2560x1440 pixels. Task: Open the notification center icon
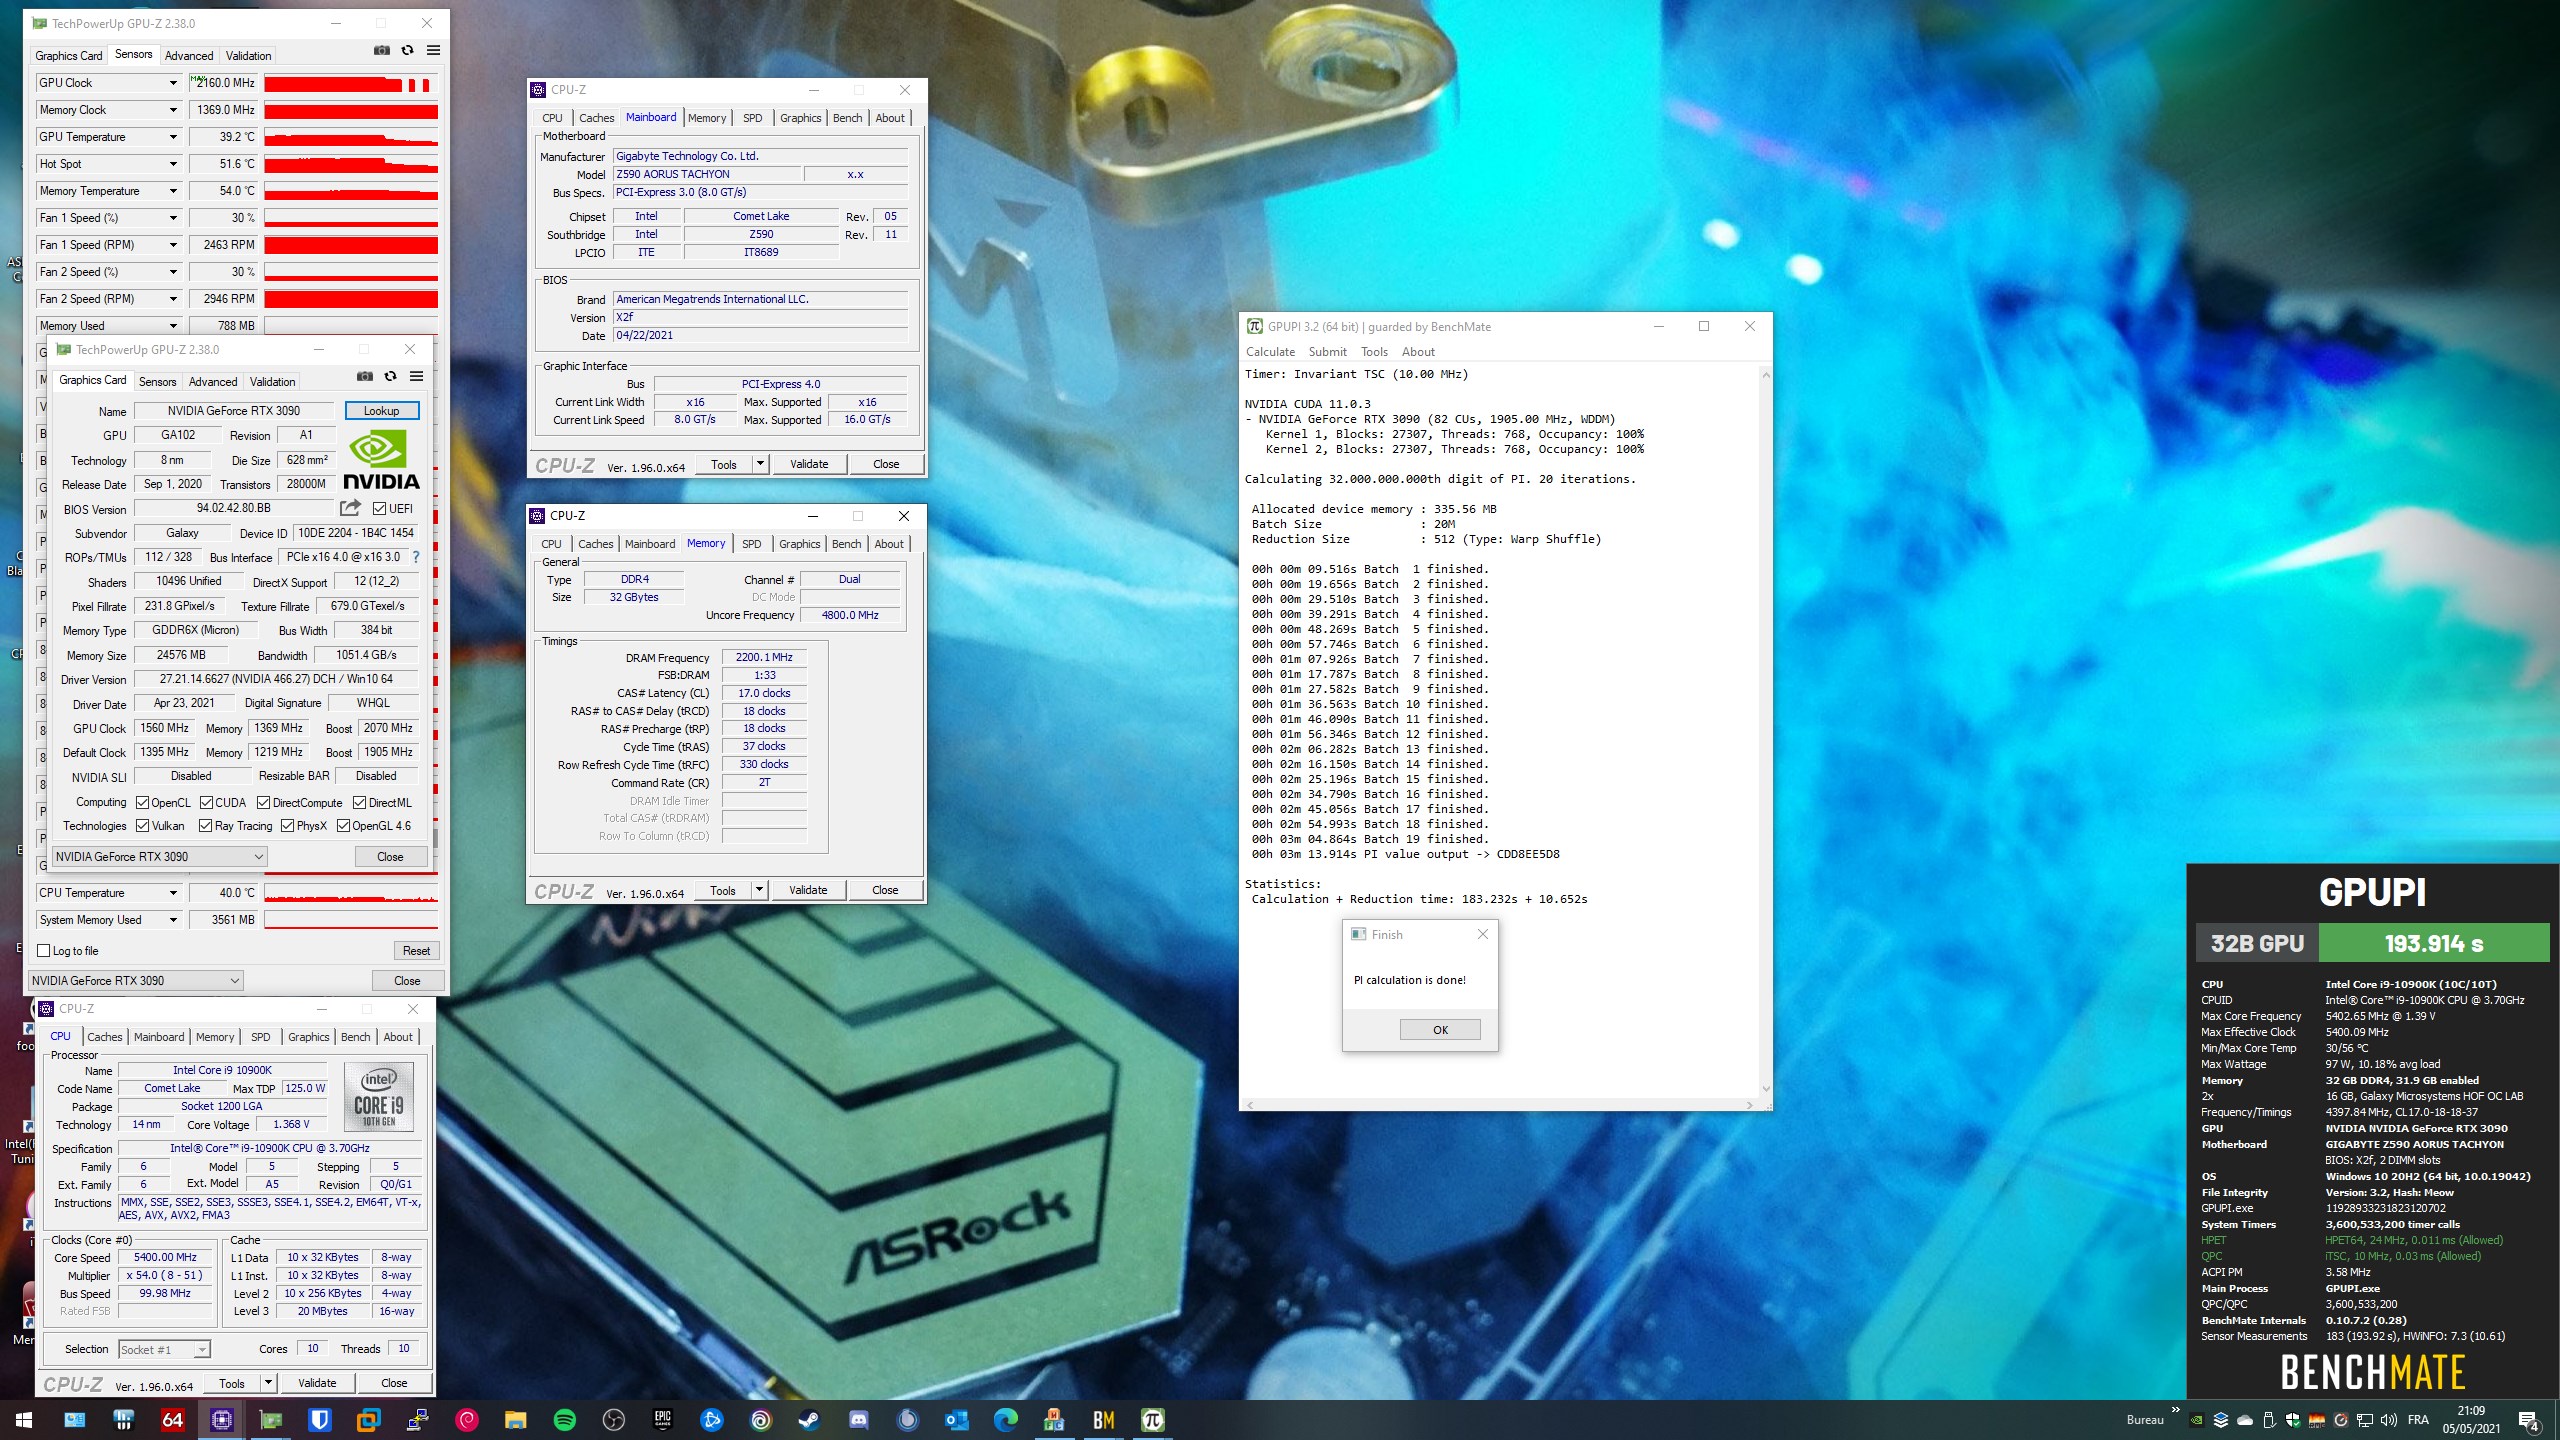pyautogui.click(x=2528, y=1420)
